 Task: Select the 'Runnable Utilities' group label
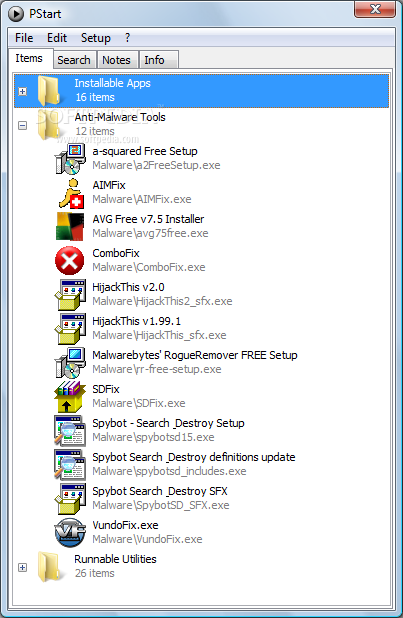(115, 559)
